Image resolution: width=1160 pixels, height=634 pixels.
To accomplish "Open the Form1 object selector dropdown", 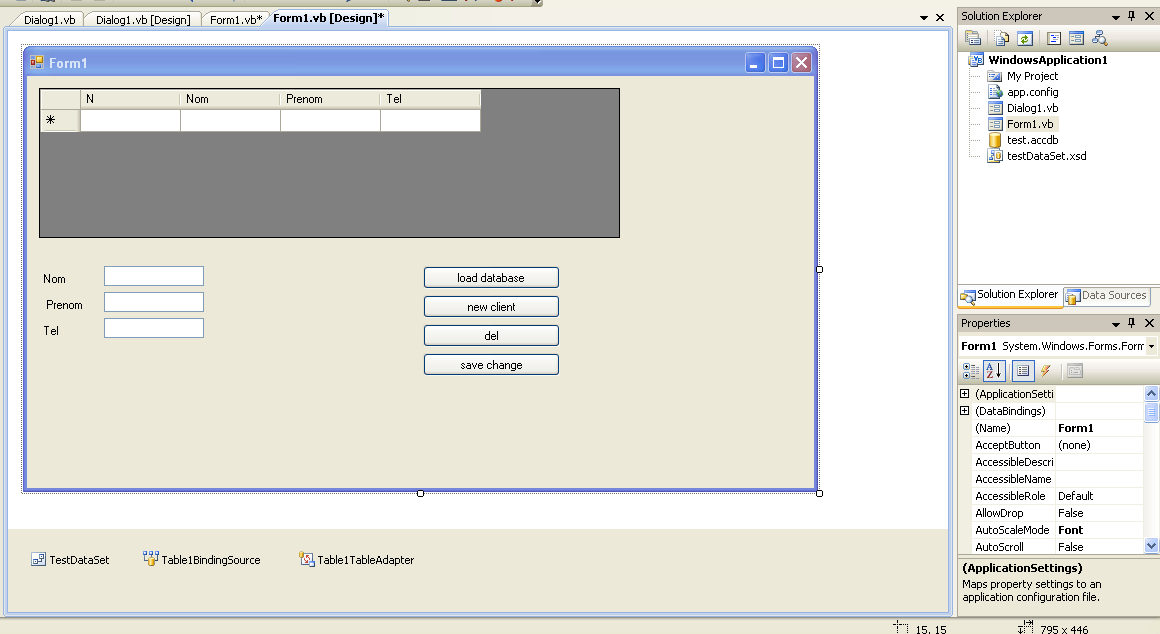I will point(1152,346).
